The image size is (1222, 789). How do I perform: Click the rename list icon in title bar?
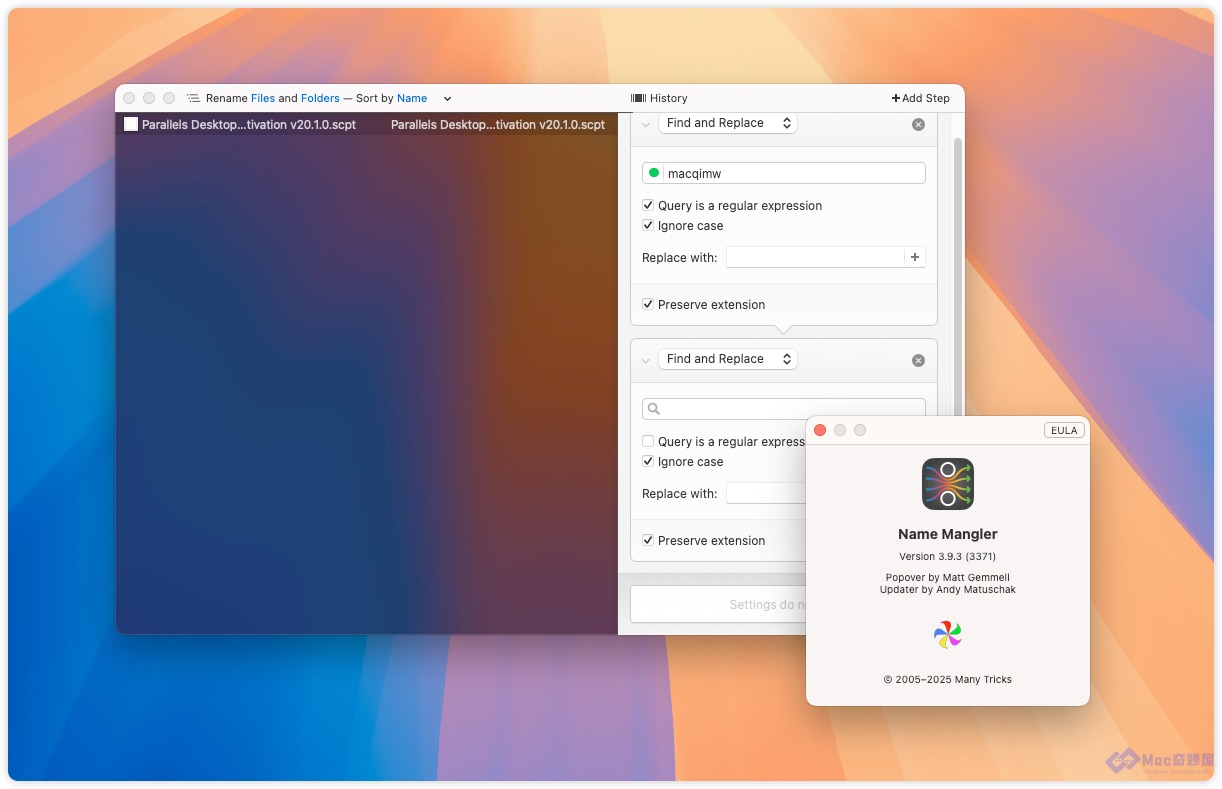click(x=193, y=98)
